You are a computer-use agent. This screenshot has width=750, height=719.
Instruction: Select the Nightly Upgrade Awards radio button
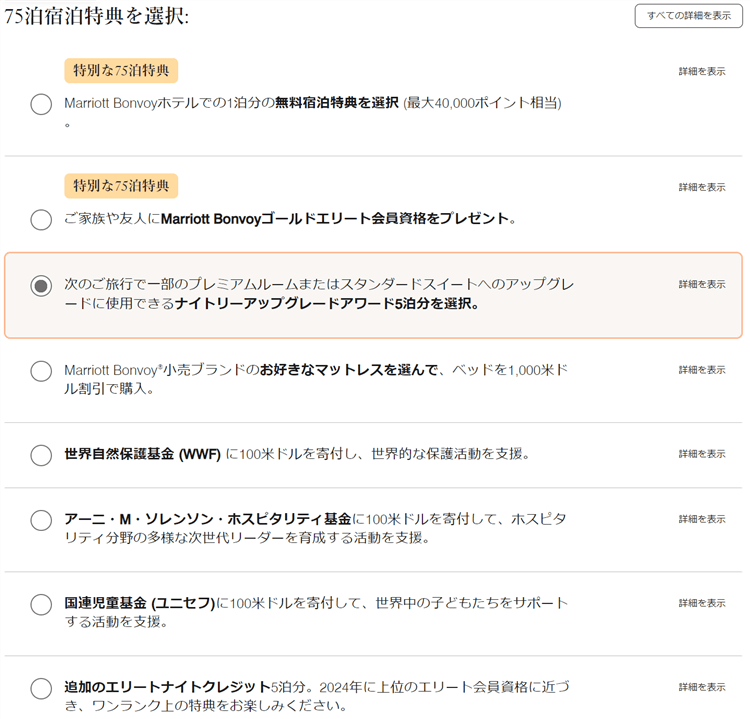tap(41, 286)
